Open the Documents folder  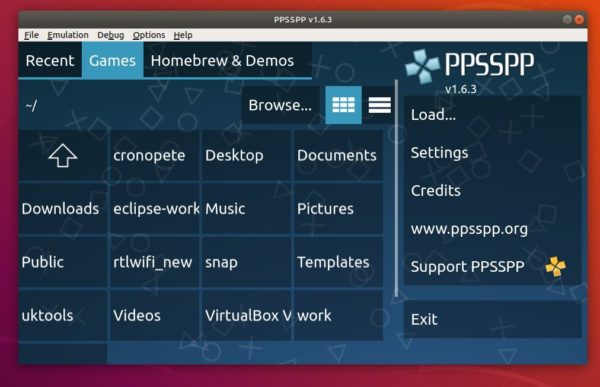[338, 155]
